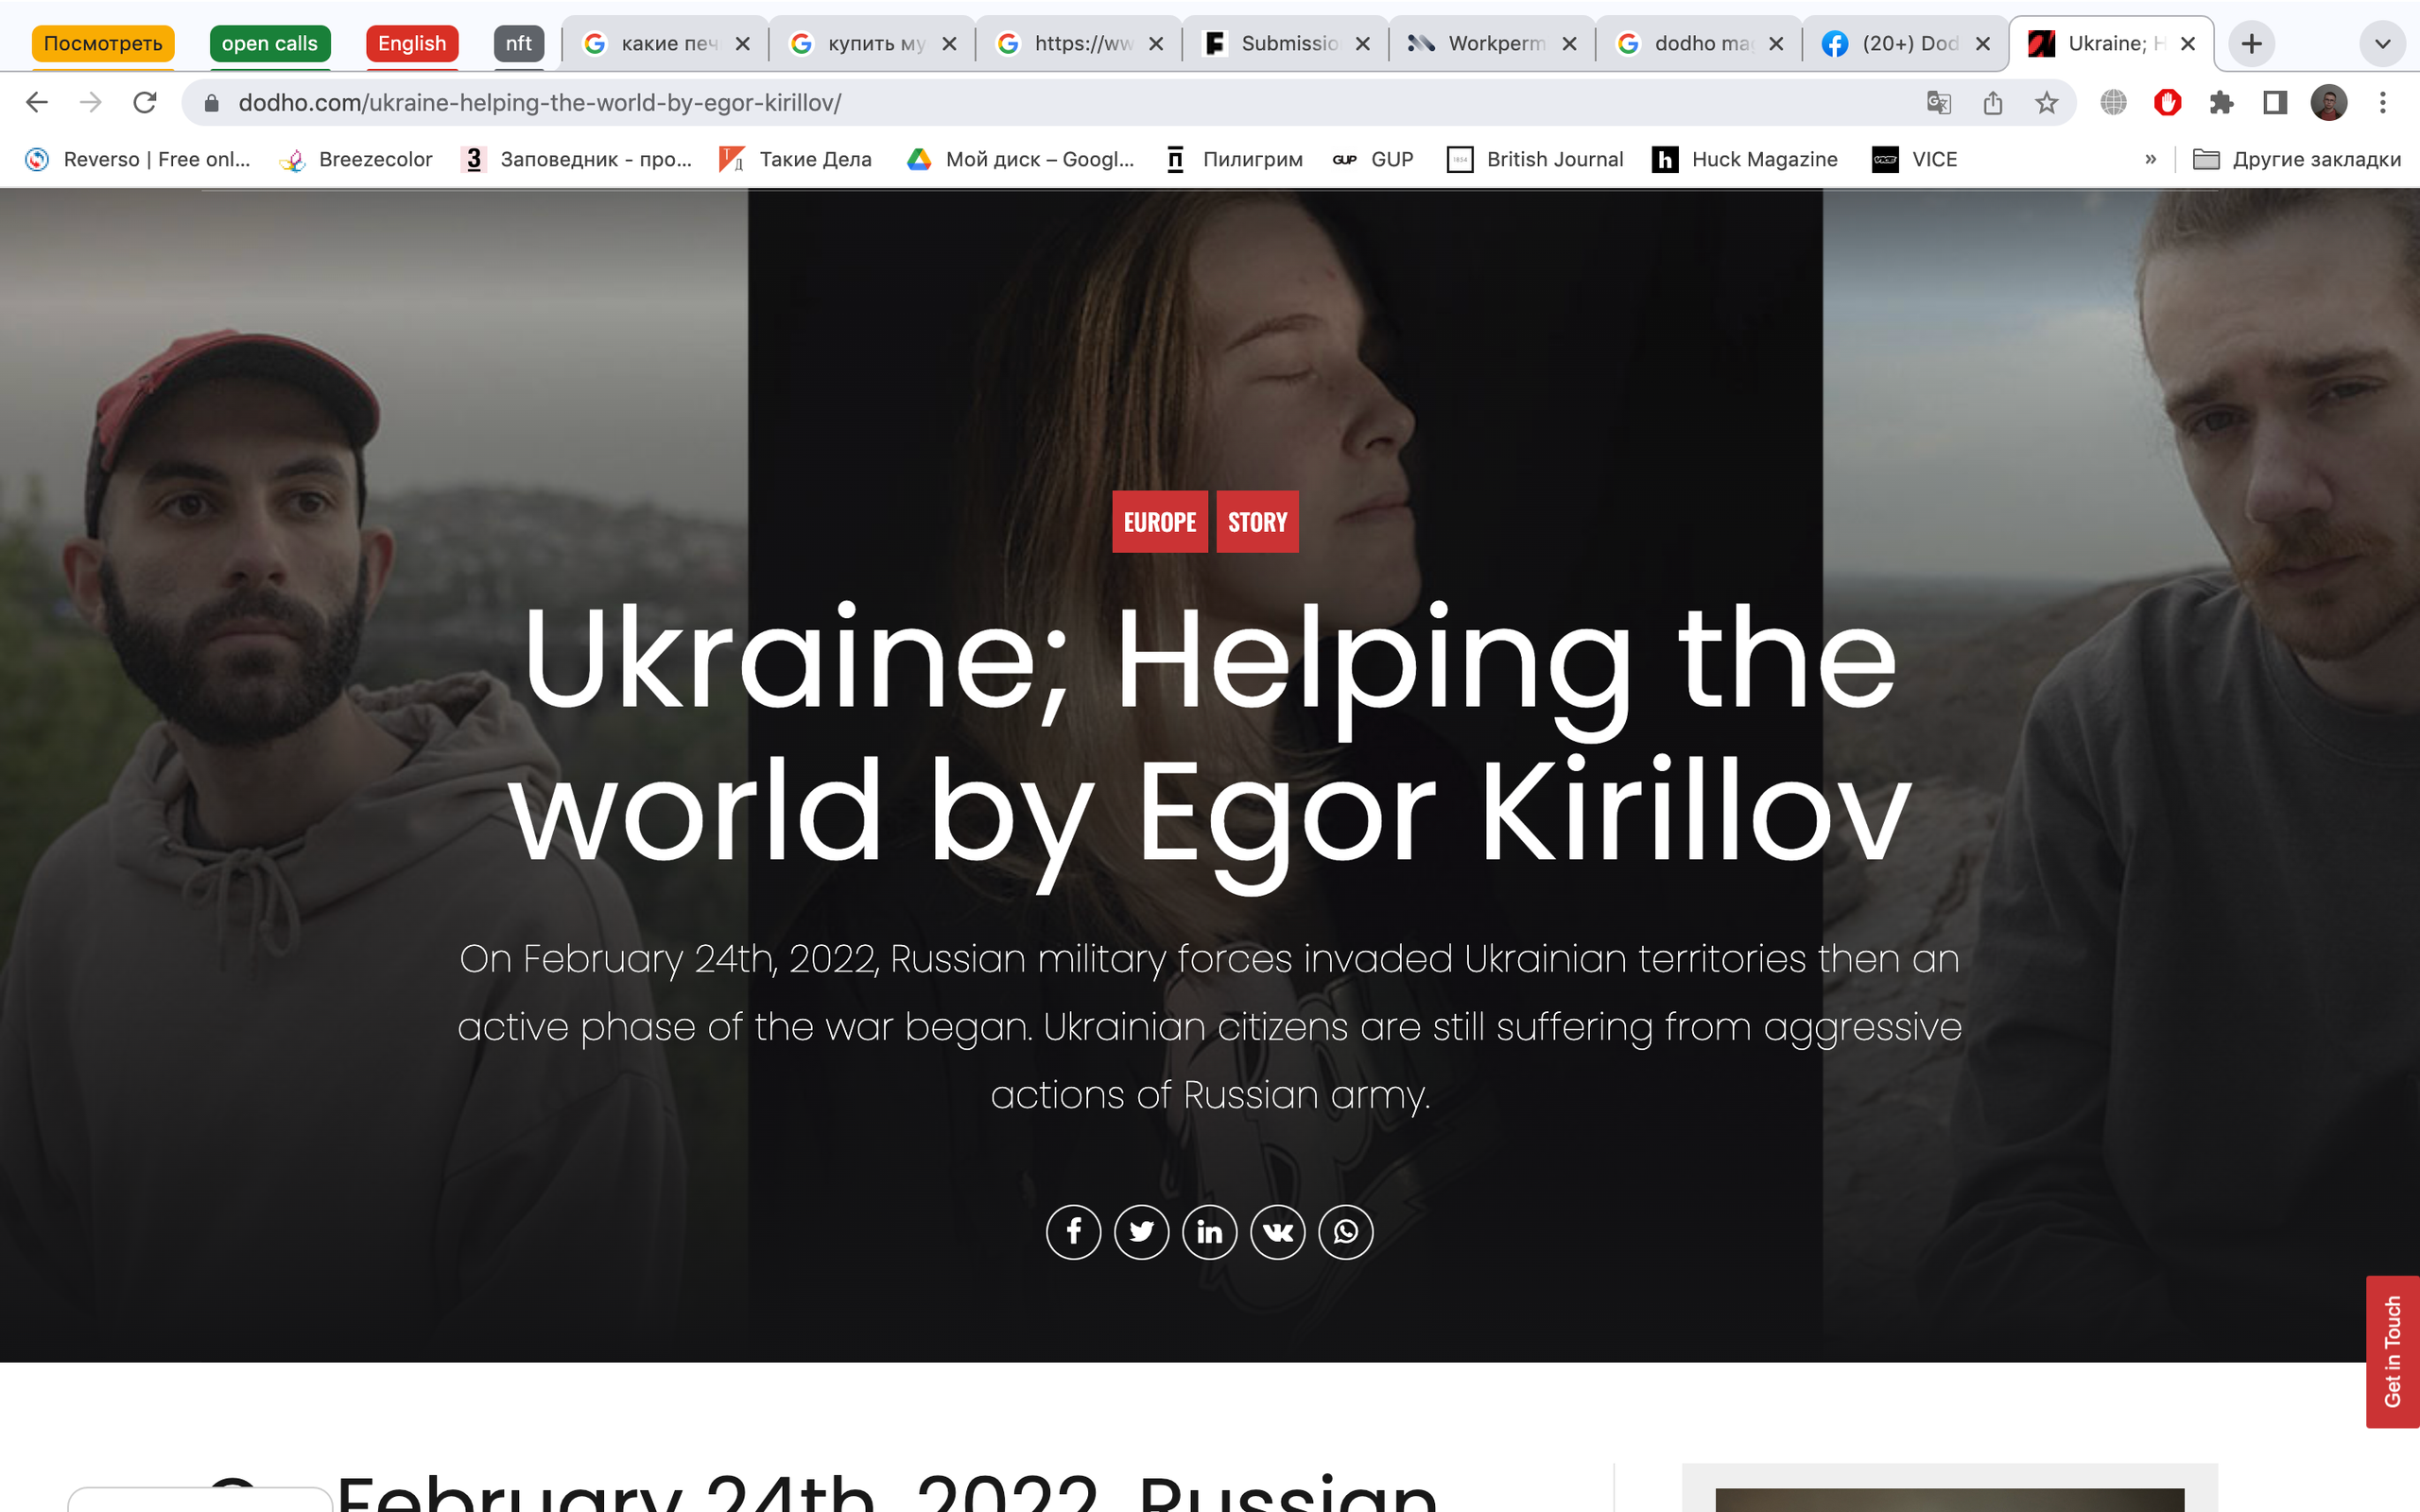Share article on Facebook icon

(1073, 1231)
